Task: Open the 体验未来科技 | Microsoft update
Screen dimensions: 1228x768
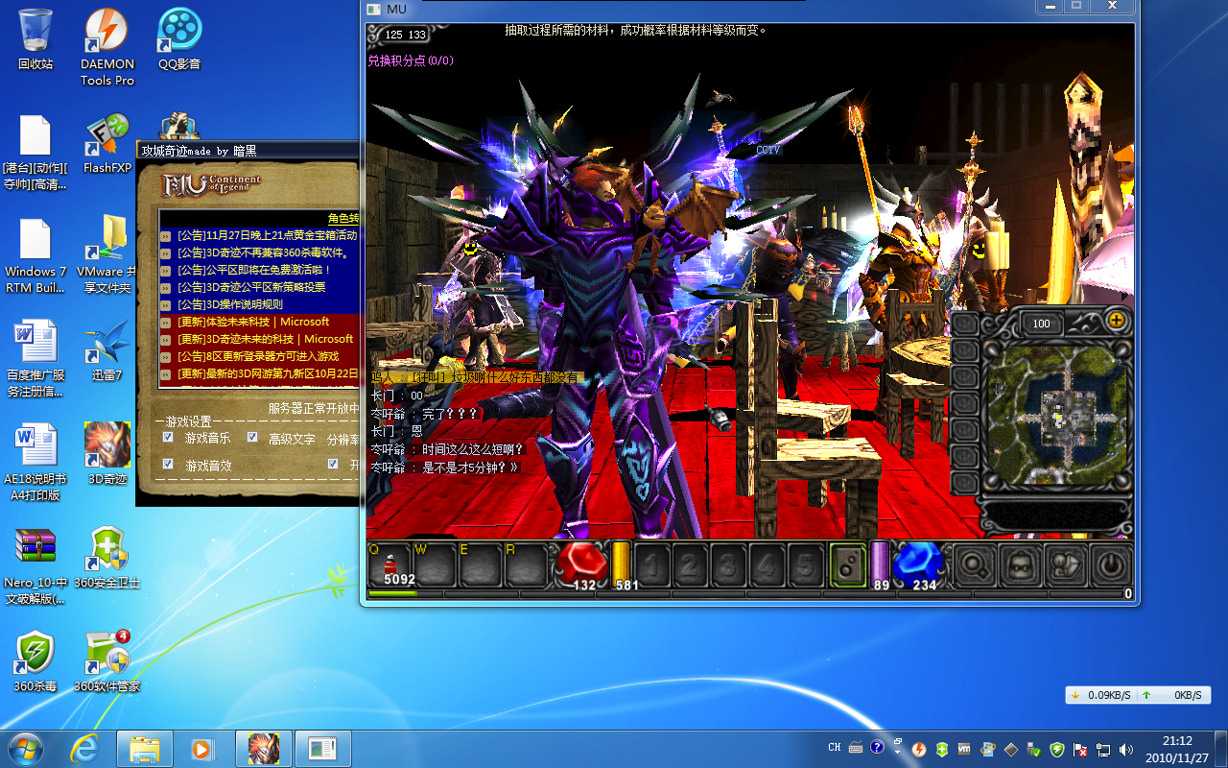Action: pyautogui.click(x=253, y=322)
